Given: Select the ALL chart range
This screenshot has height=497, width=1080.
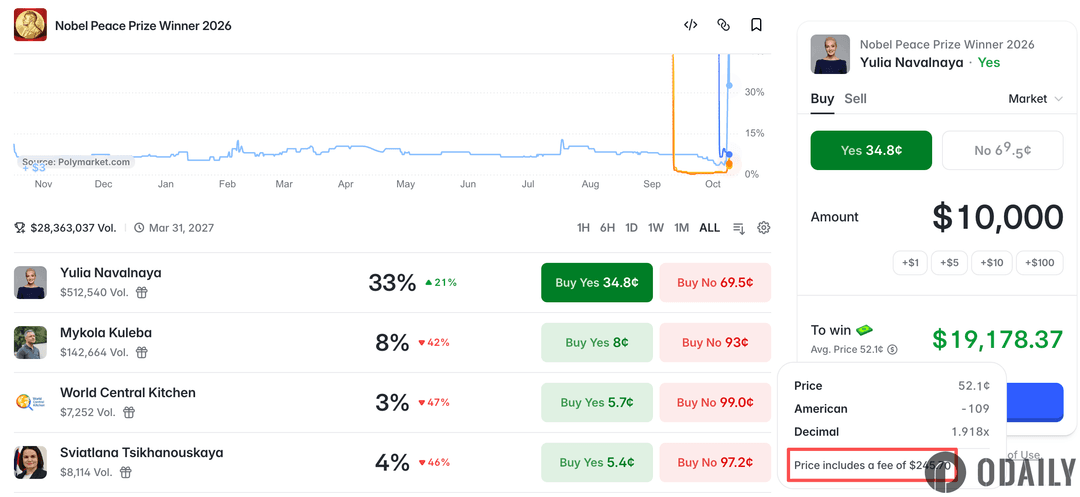Looking at the screenshot, I should [x=709, y=228].
